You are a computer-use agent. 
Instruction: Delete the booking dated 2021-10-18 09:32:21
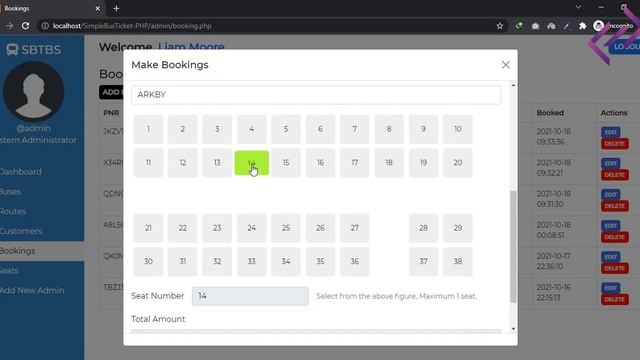tap(614, 175)
